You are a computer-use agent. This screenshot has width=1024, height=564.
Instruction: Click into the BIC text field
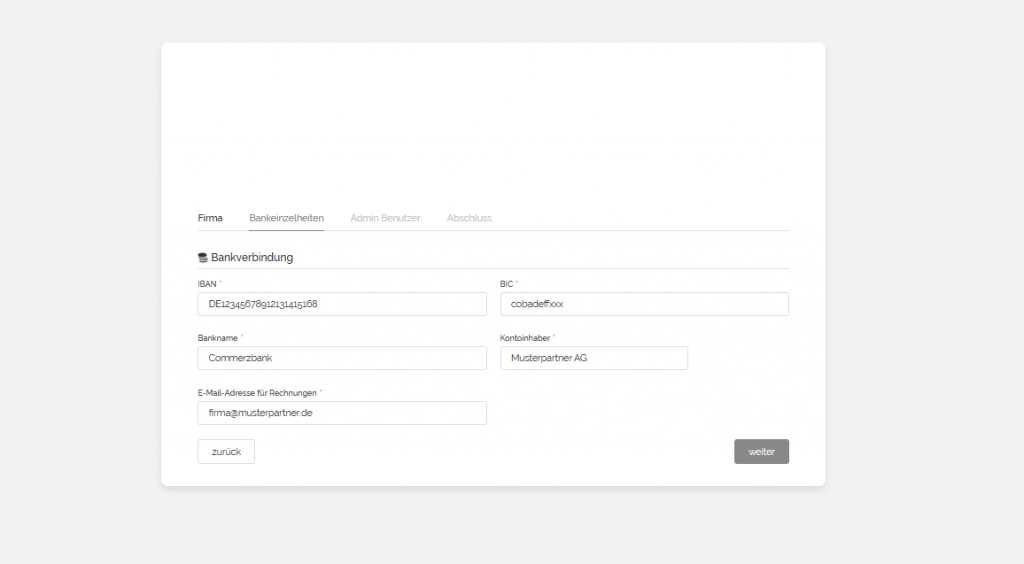644,304
